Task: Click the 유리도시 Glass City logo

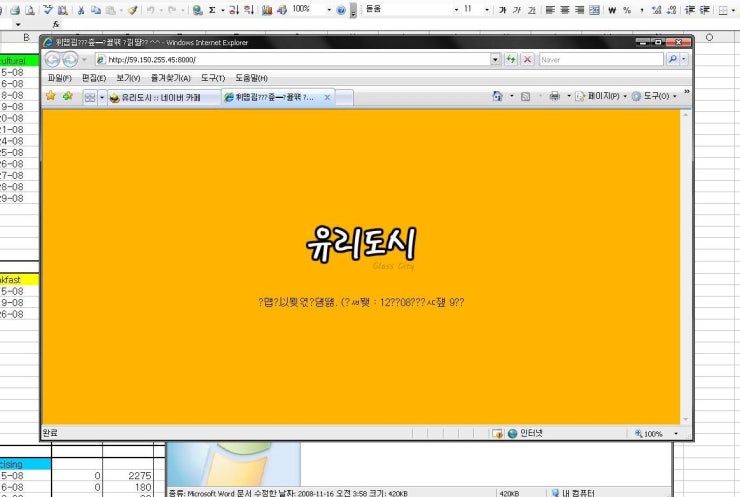Action: tap(361, 245)
